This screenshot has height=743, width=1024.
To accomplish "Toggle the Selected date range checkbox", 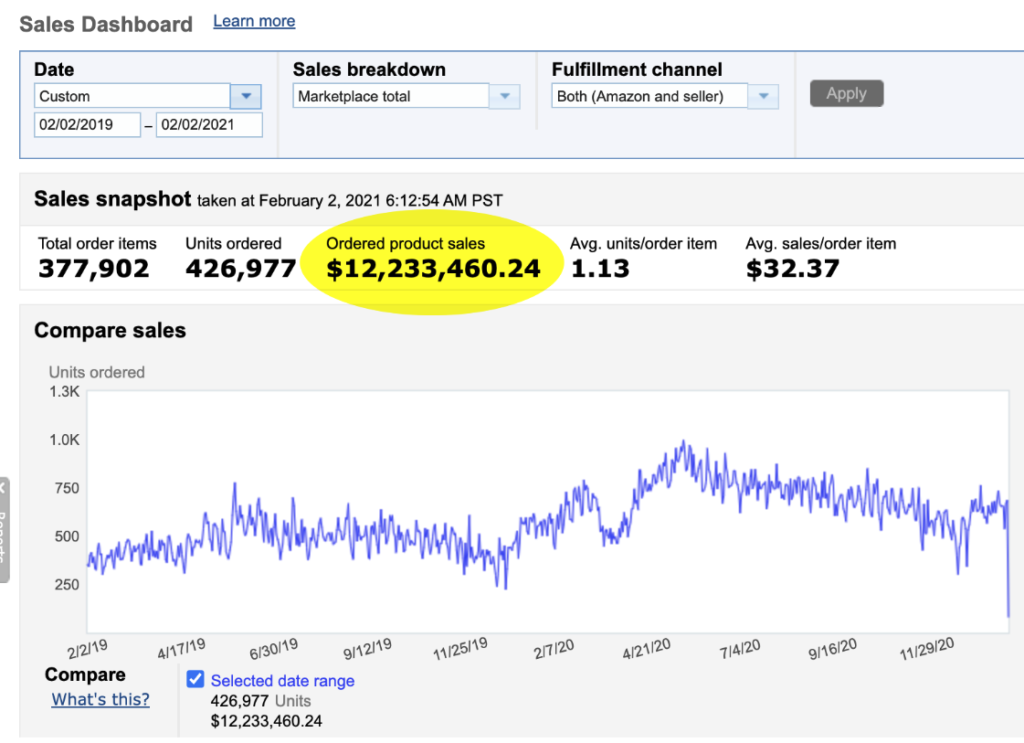I will coord(196,680).
